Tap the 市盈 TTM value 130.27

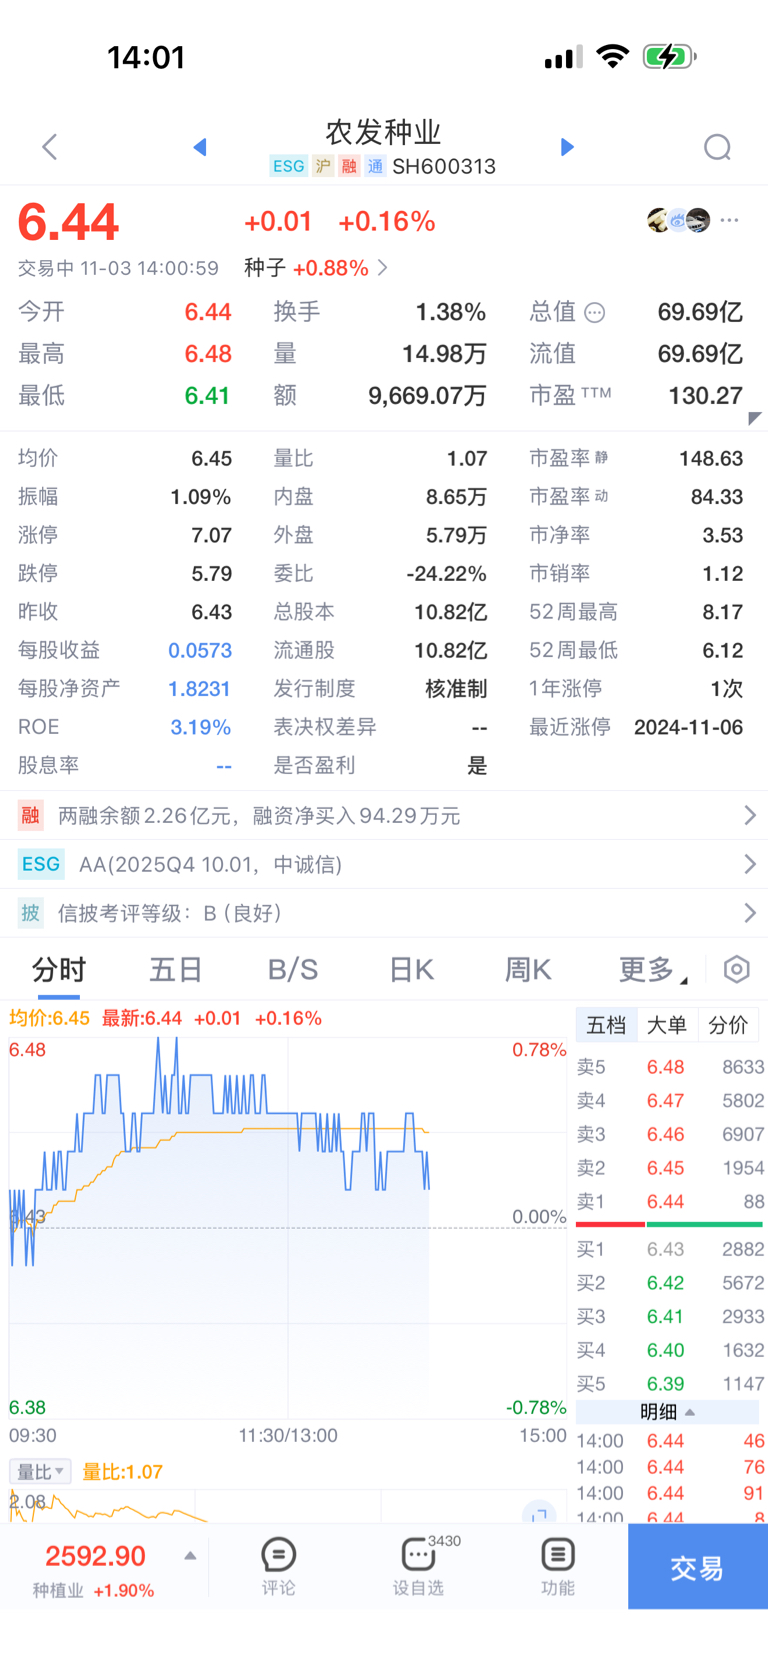point(705,396)
